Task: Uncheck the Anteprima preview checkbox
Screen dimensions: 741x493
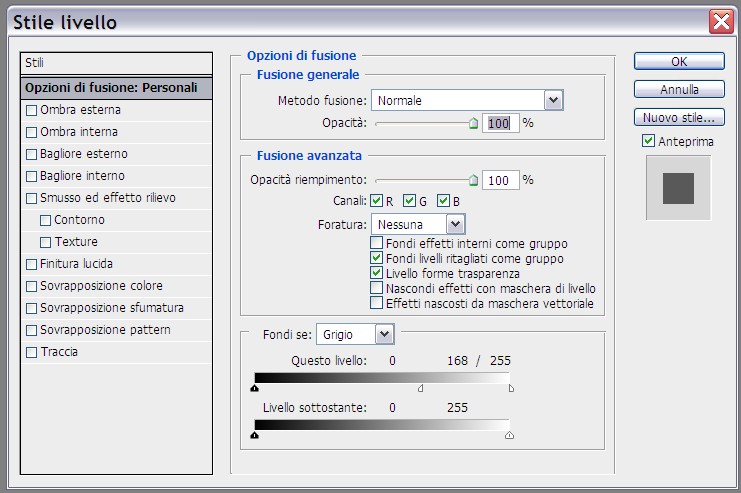Action: pos(649,141)
